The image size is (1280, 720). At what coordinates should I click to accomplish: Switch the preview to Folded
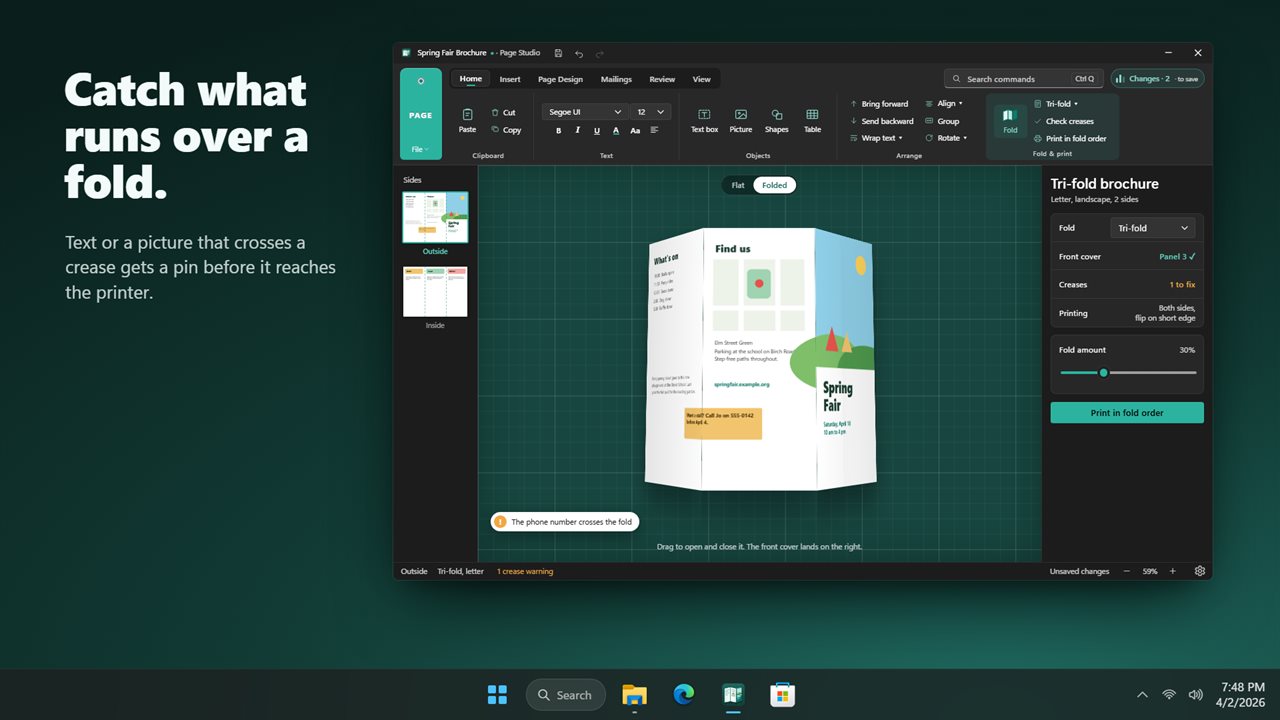(x=775, y=185)
